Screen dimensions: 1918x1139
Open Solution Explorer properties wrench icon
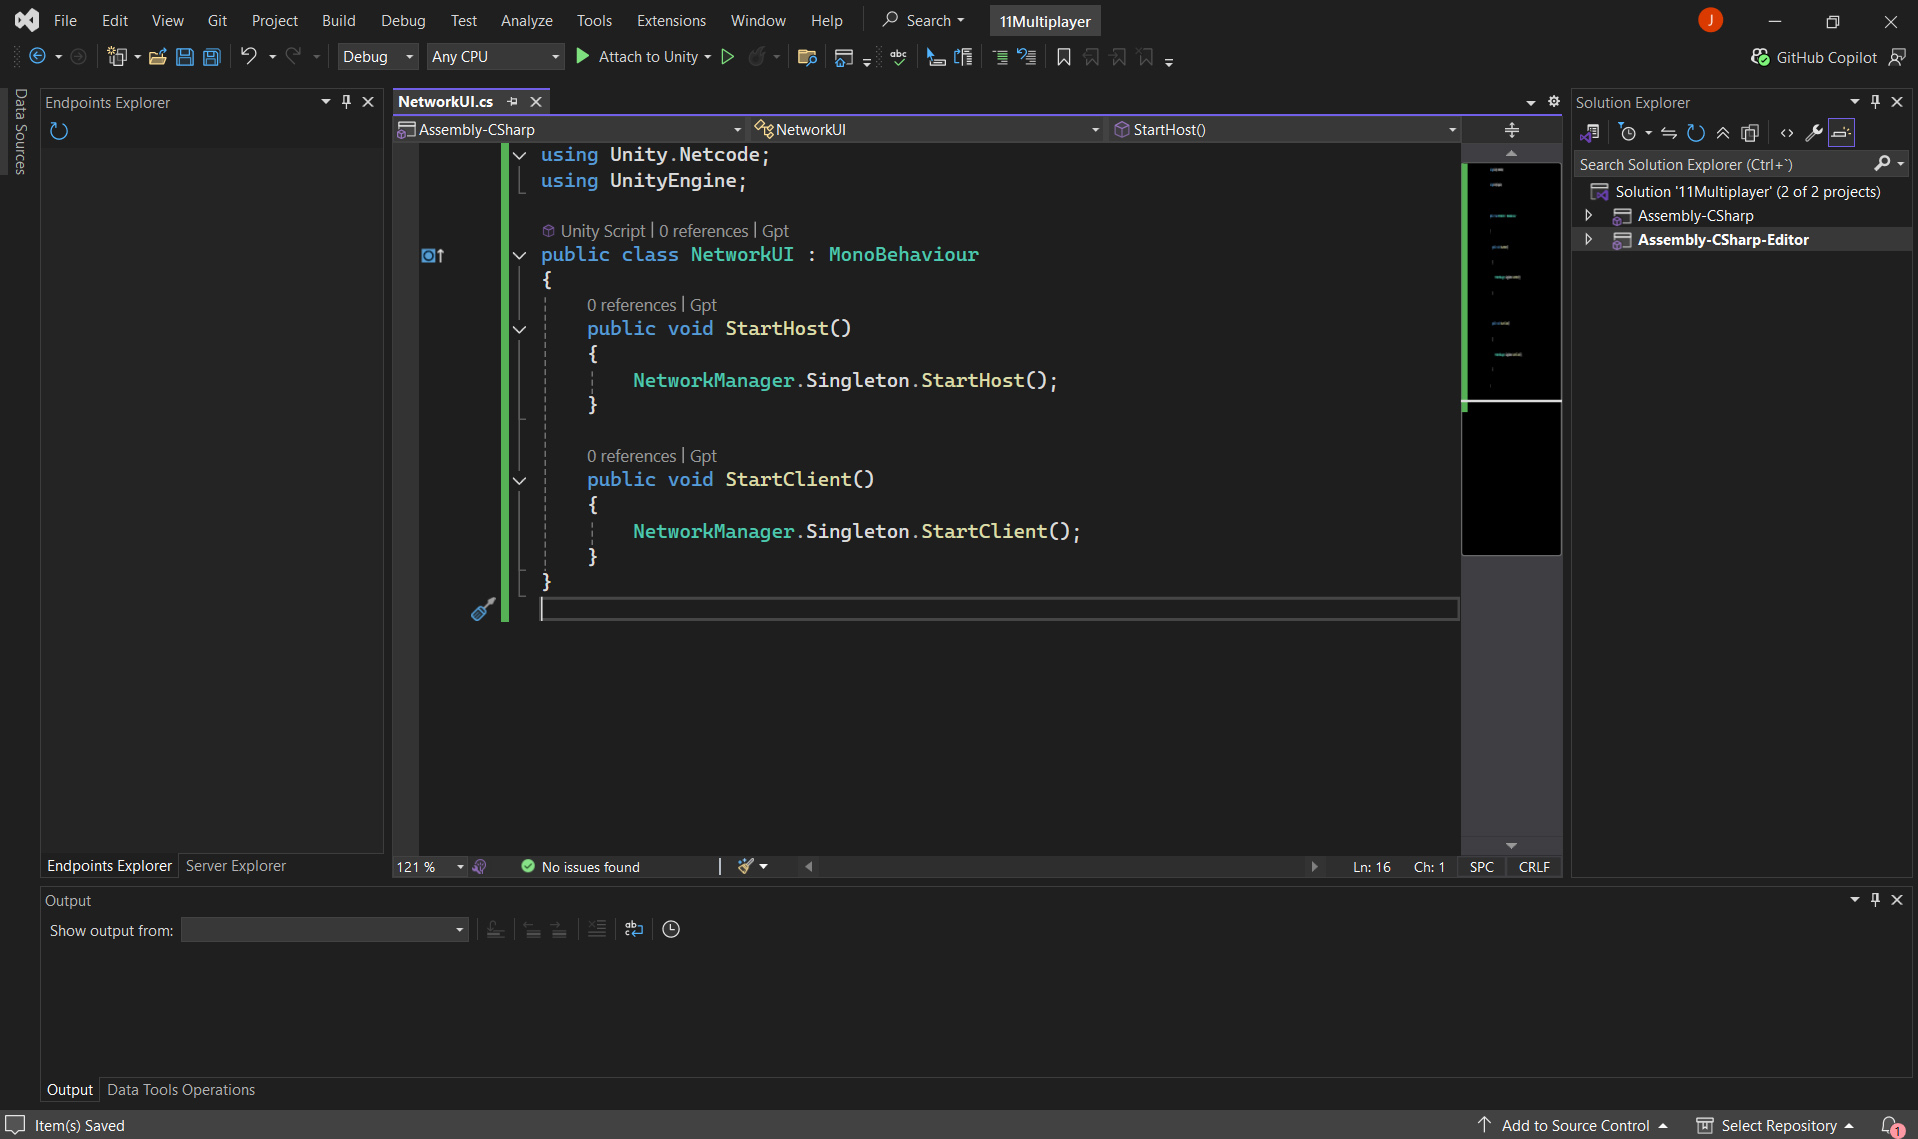point(1813,133)
